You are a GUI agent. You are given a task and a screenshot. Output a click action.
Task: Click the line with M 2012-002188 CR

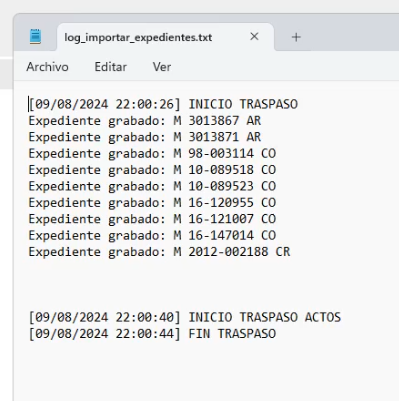click(159, 252)
